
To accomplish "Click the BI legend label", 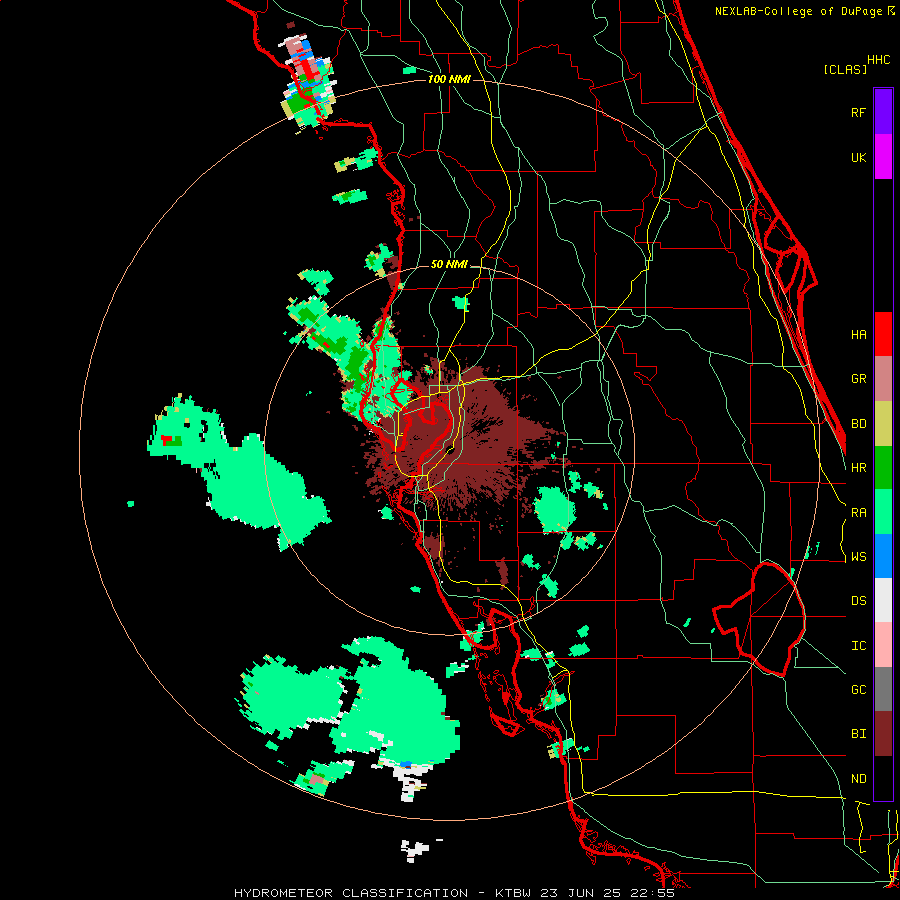I will tap(858, 734).
